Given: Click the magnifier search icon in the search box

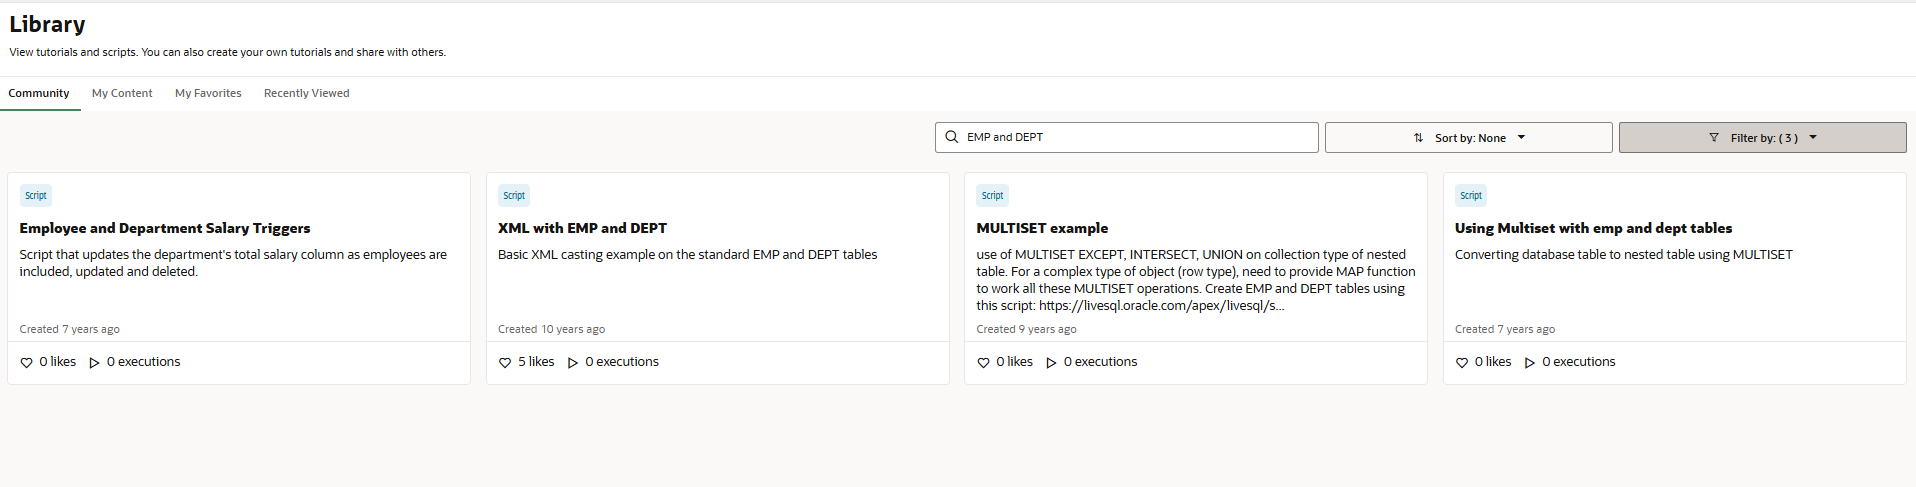Looking at the screenshot, I should coord(952,137).
